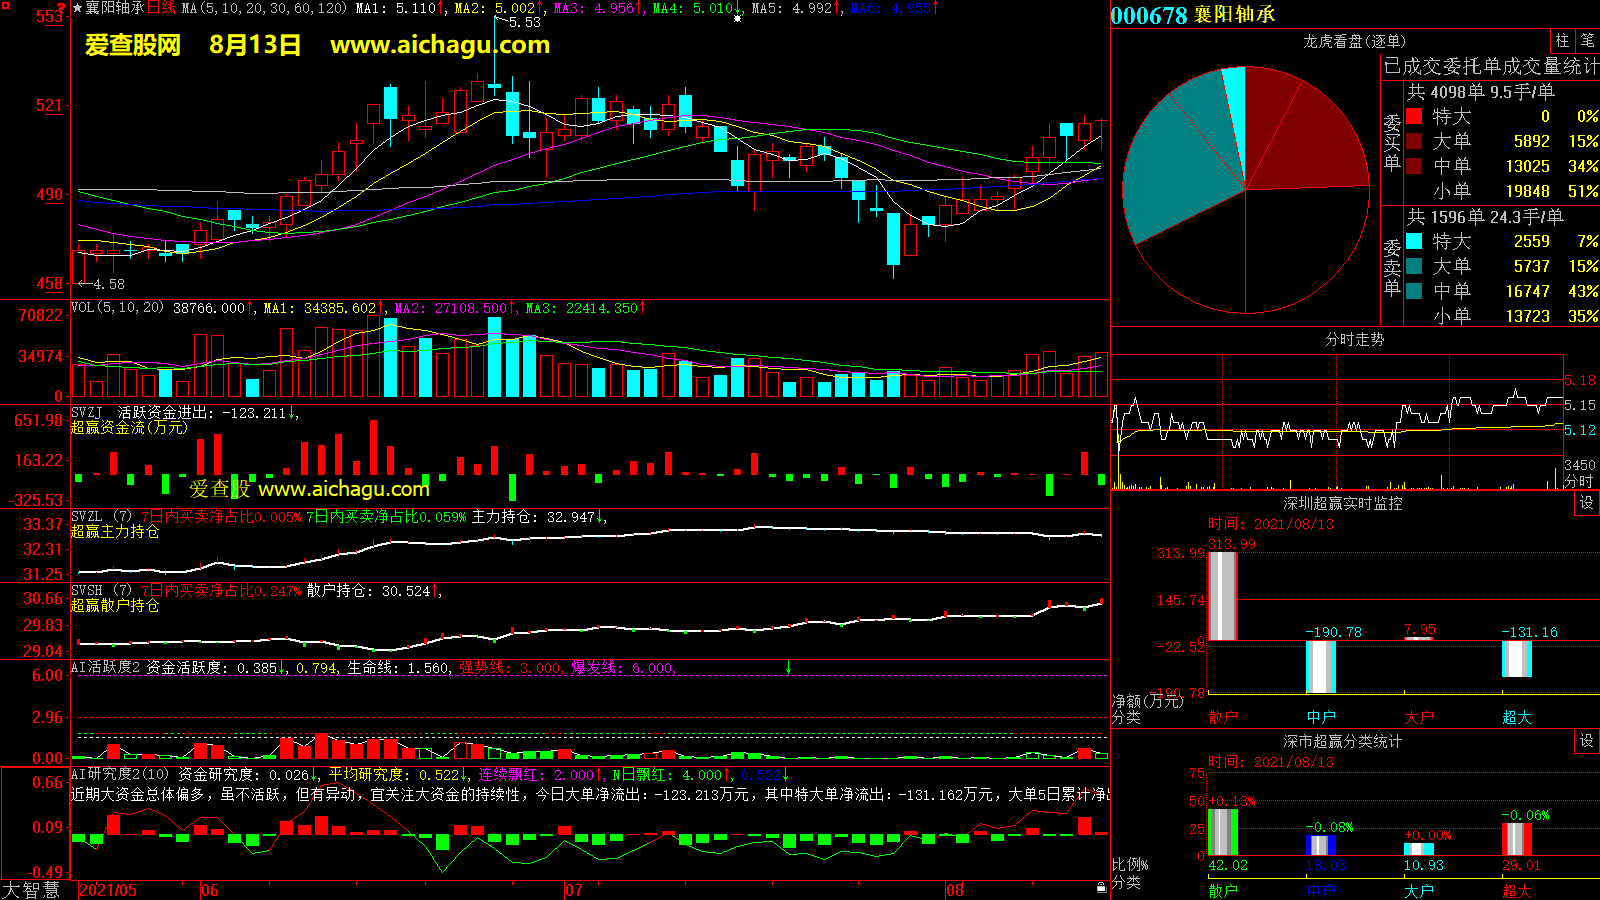Click the 2021/05 date marker on timeline
1600x900 pixels.
[108, 890]
